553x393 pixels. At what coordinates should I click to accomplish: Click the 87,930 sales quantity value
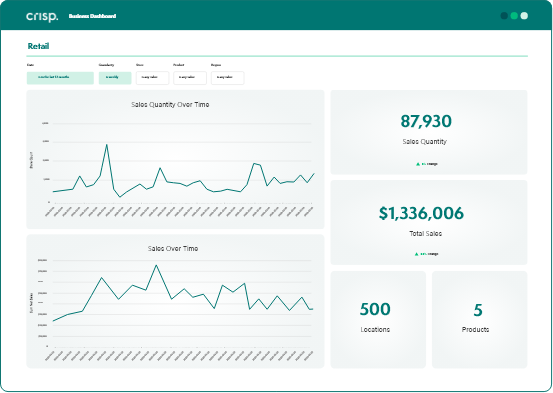point(426,121)
